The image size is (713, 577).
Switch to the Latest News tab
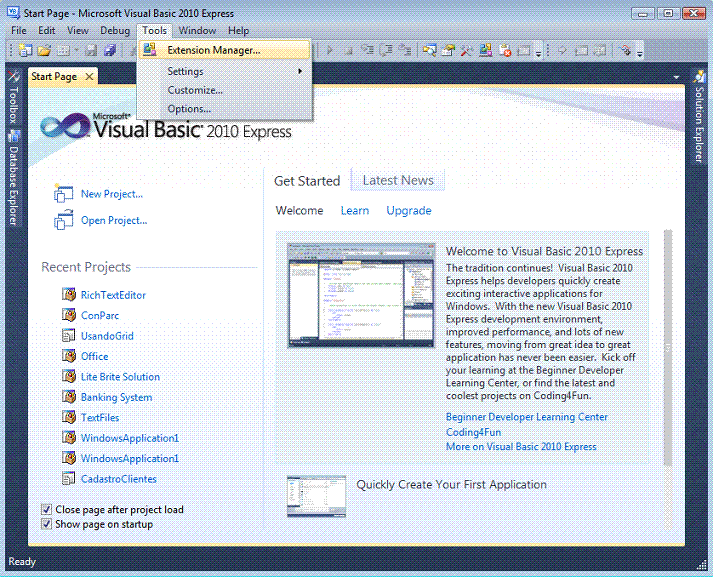(x=398, y=180)
